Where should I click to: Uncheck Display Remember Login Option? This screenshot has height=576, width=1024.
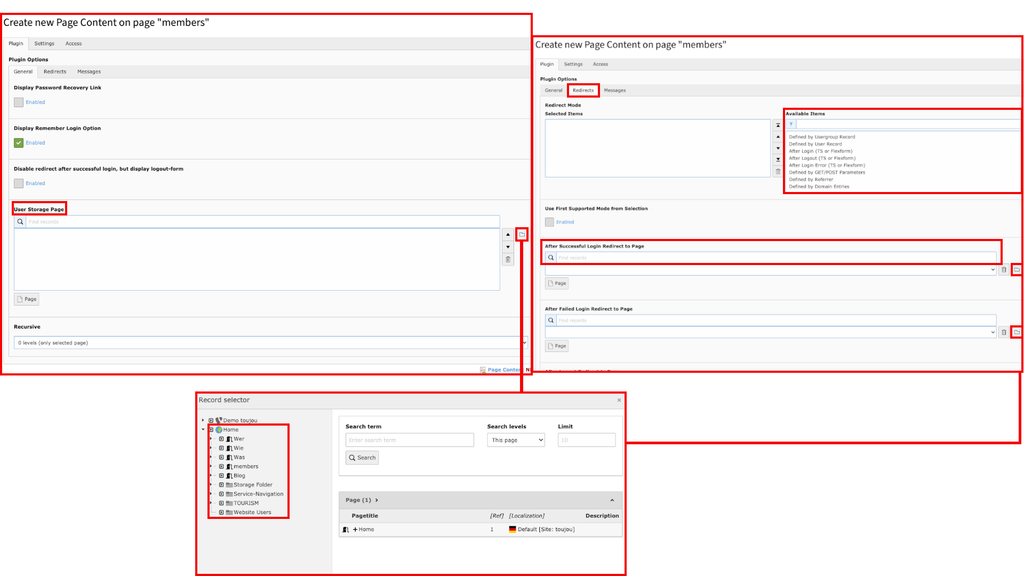[x=19, y=143]
